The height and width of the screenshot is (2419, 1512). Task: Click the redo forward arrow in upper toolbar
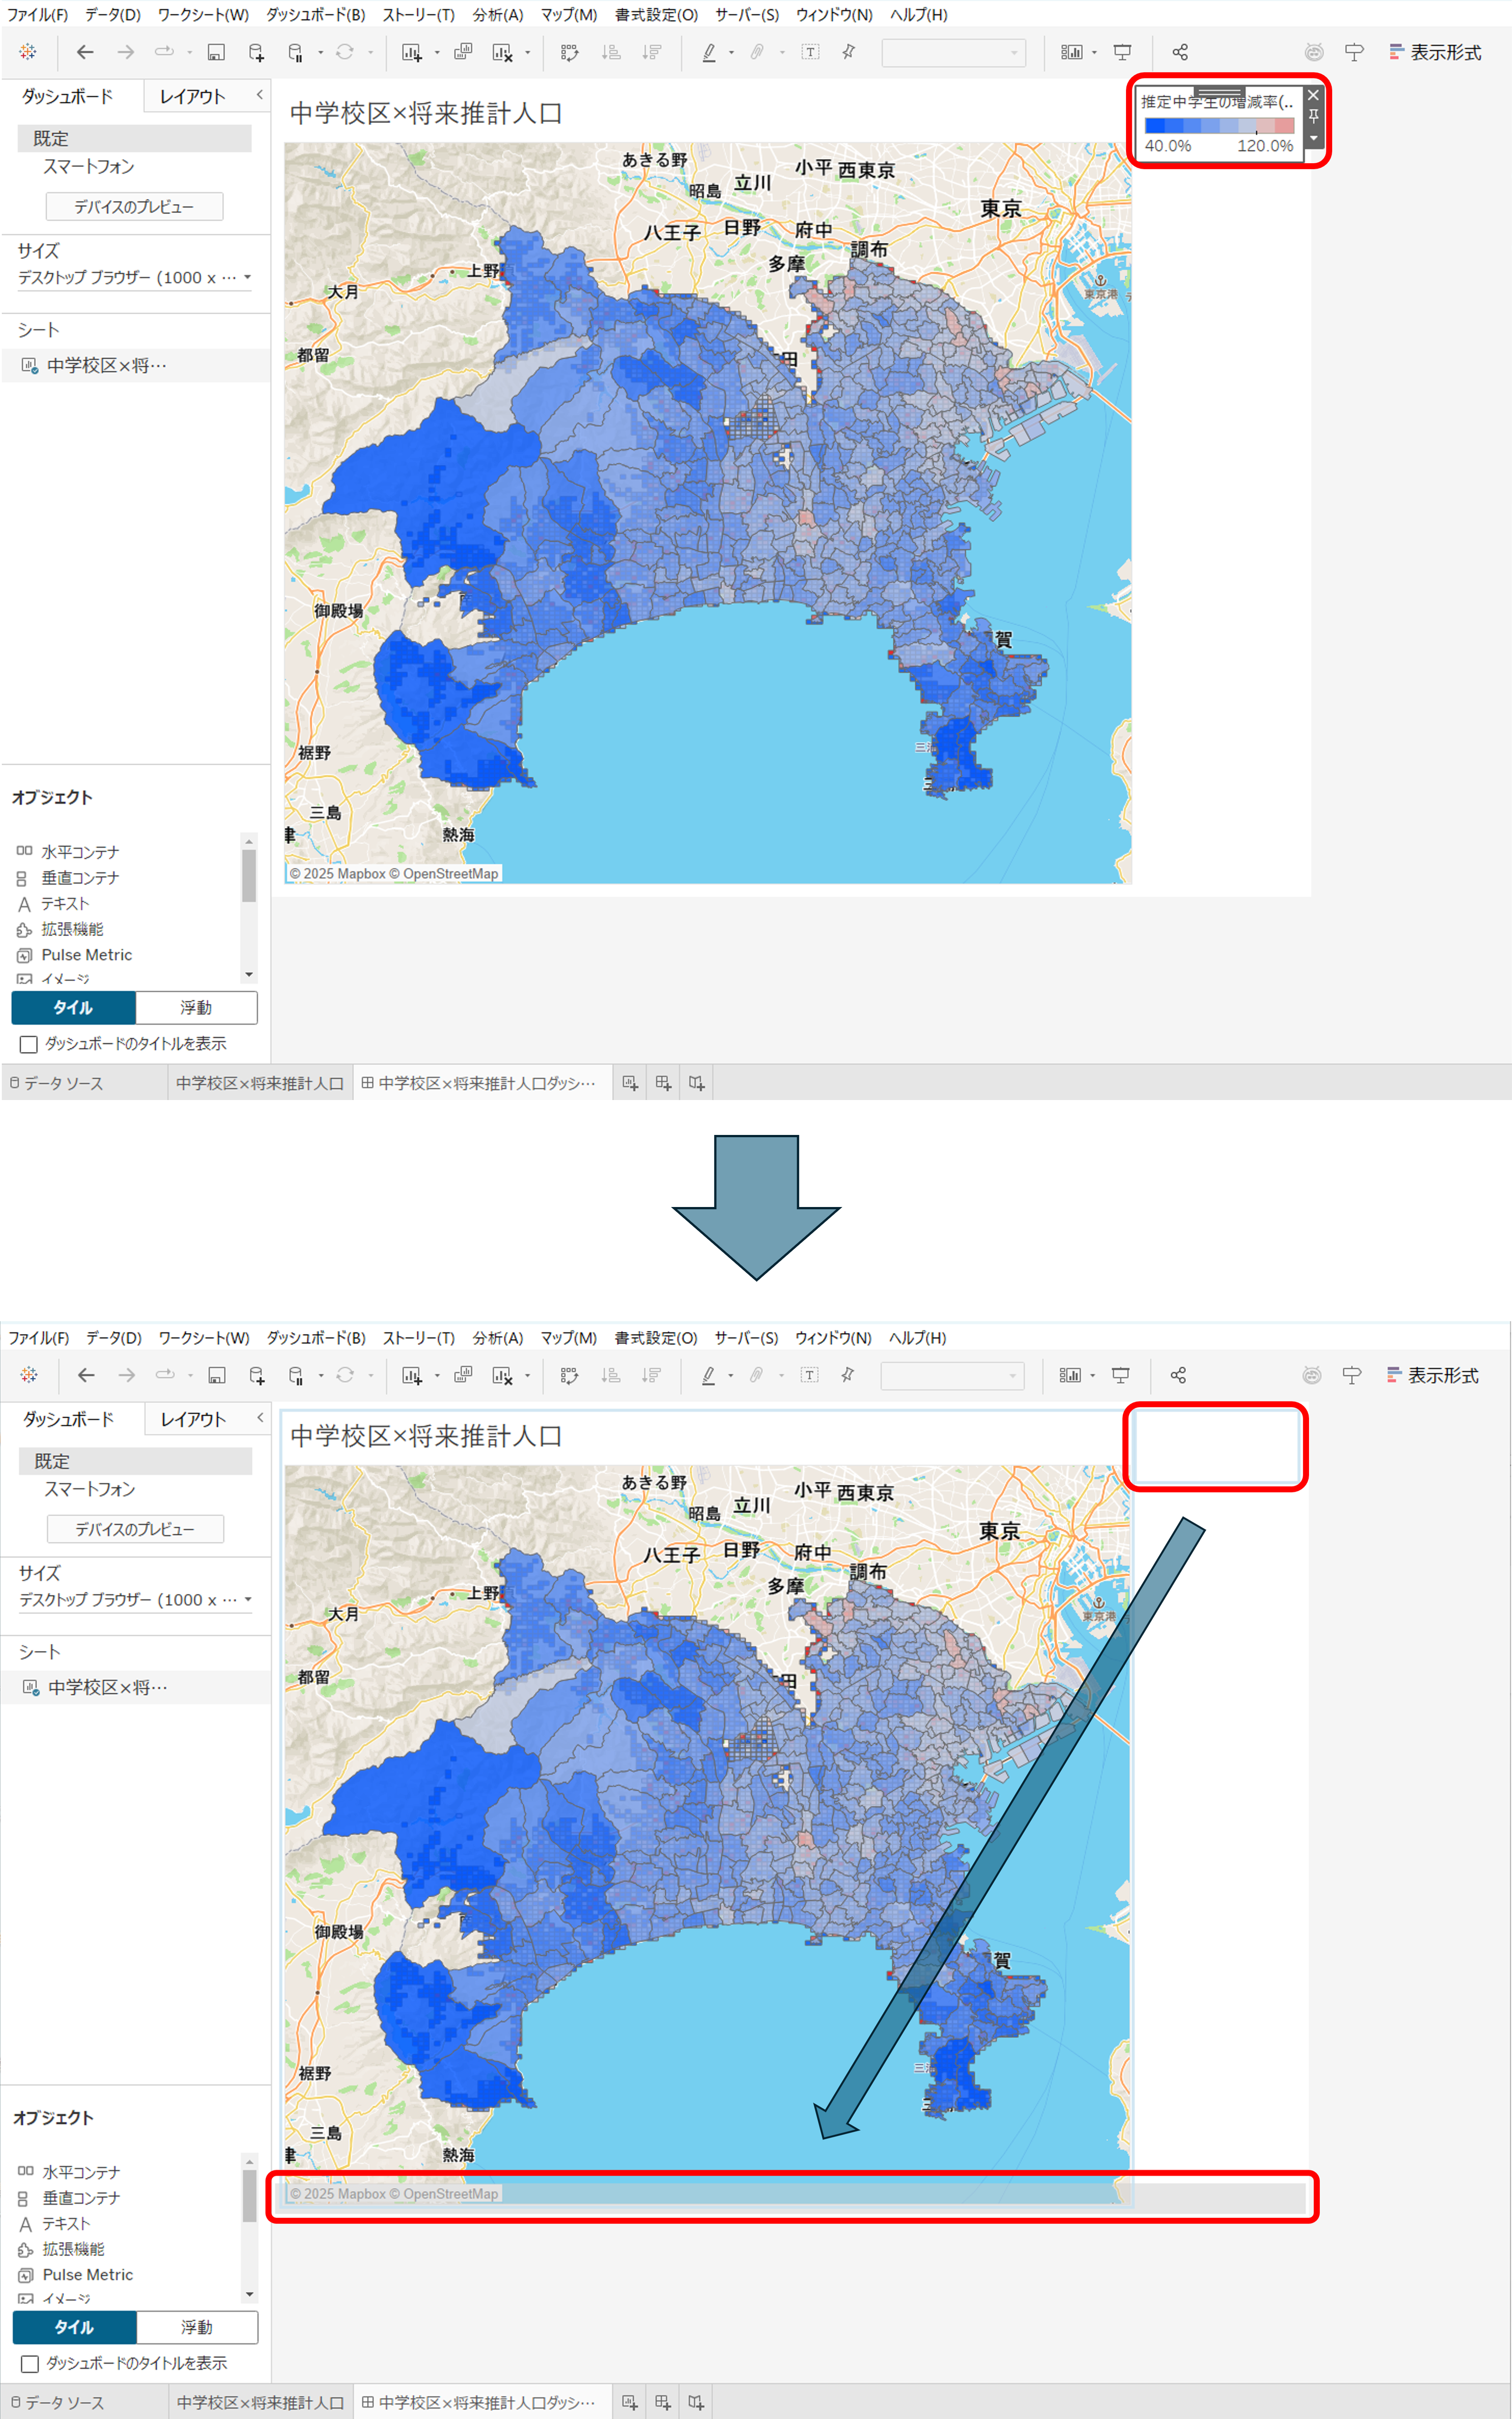tap(125, 52)
